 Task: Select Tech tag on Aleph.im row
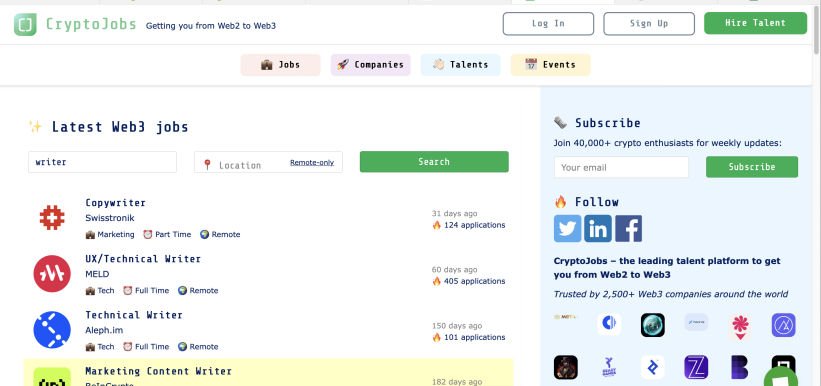(99, 347)
